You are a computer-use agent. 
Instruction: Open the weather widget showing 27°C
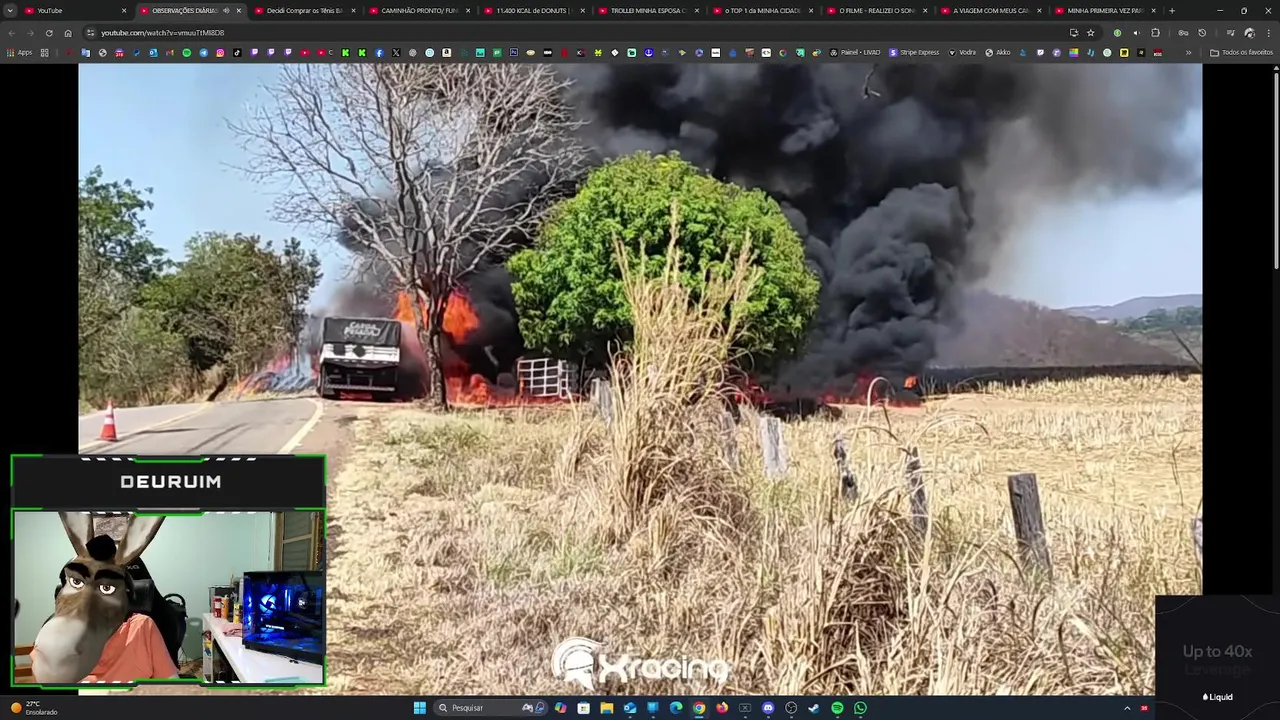tap(34, 708)
